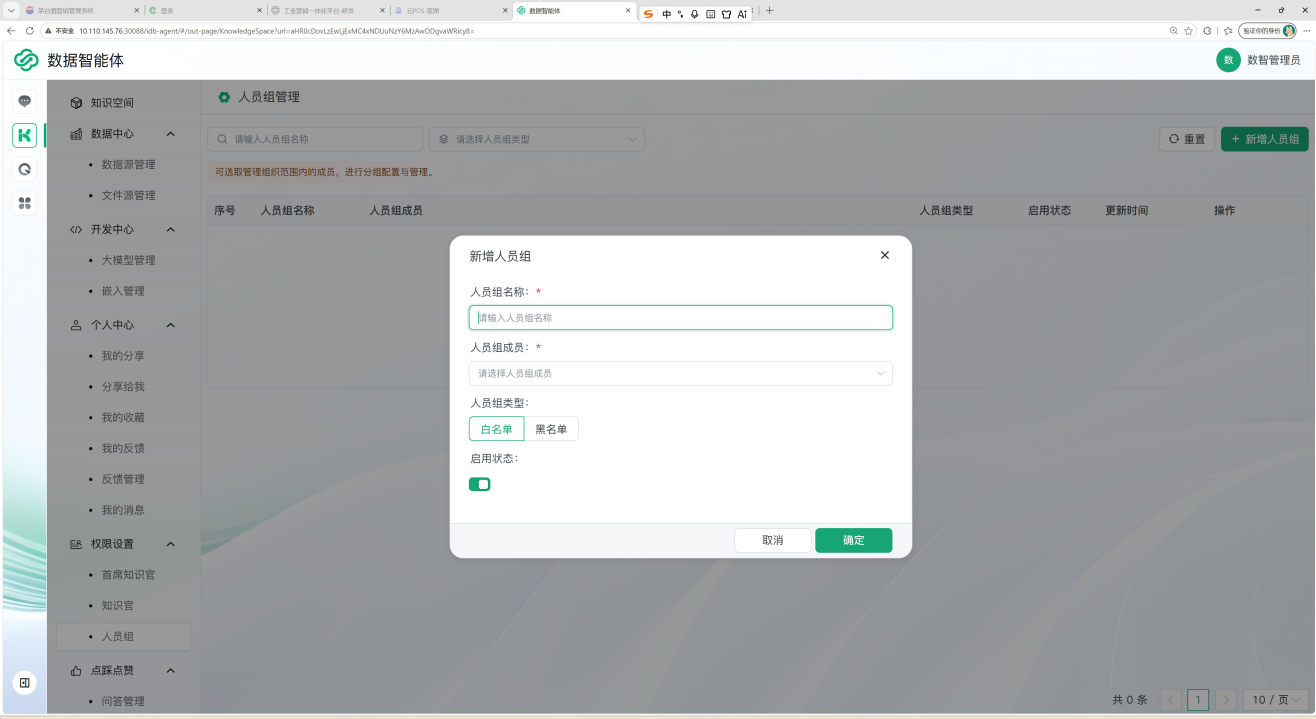Click the browser reload icon
The width and height of the screenshot is (1316, 719).
point(30,30)
